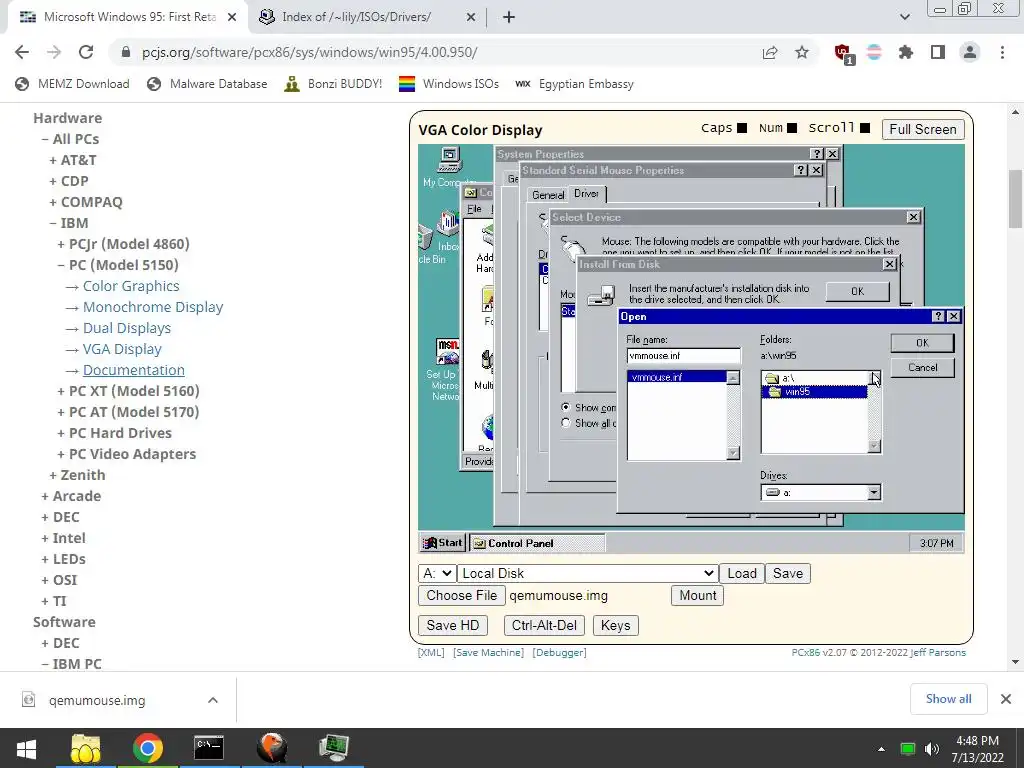Click OK in Install From Disk dialog

coord(857,291)
